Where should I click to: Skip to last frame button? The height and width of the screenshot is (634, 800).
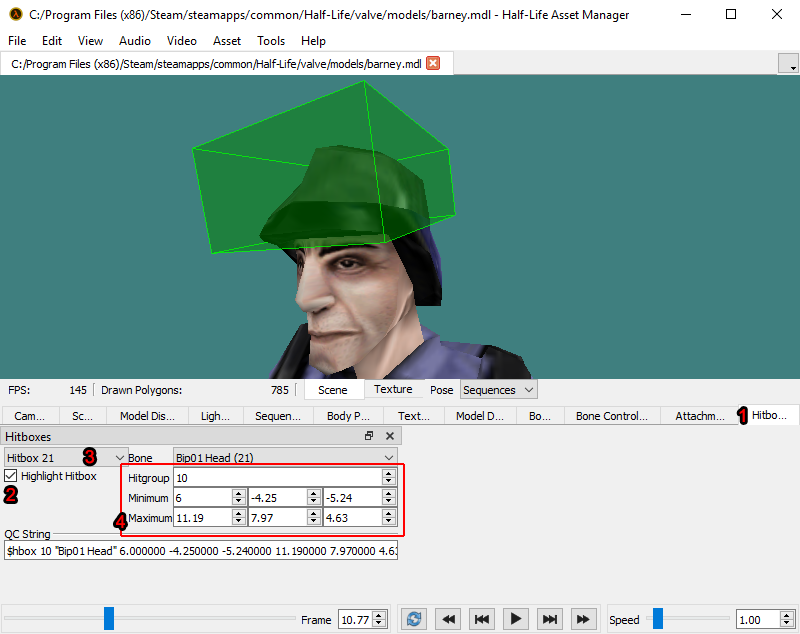click(549, 619)
